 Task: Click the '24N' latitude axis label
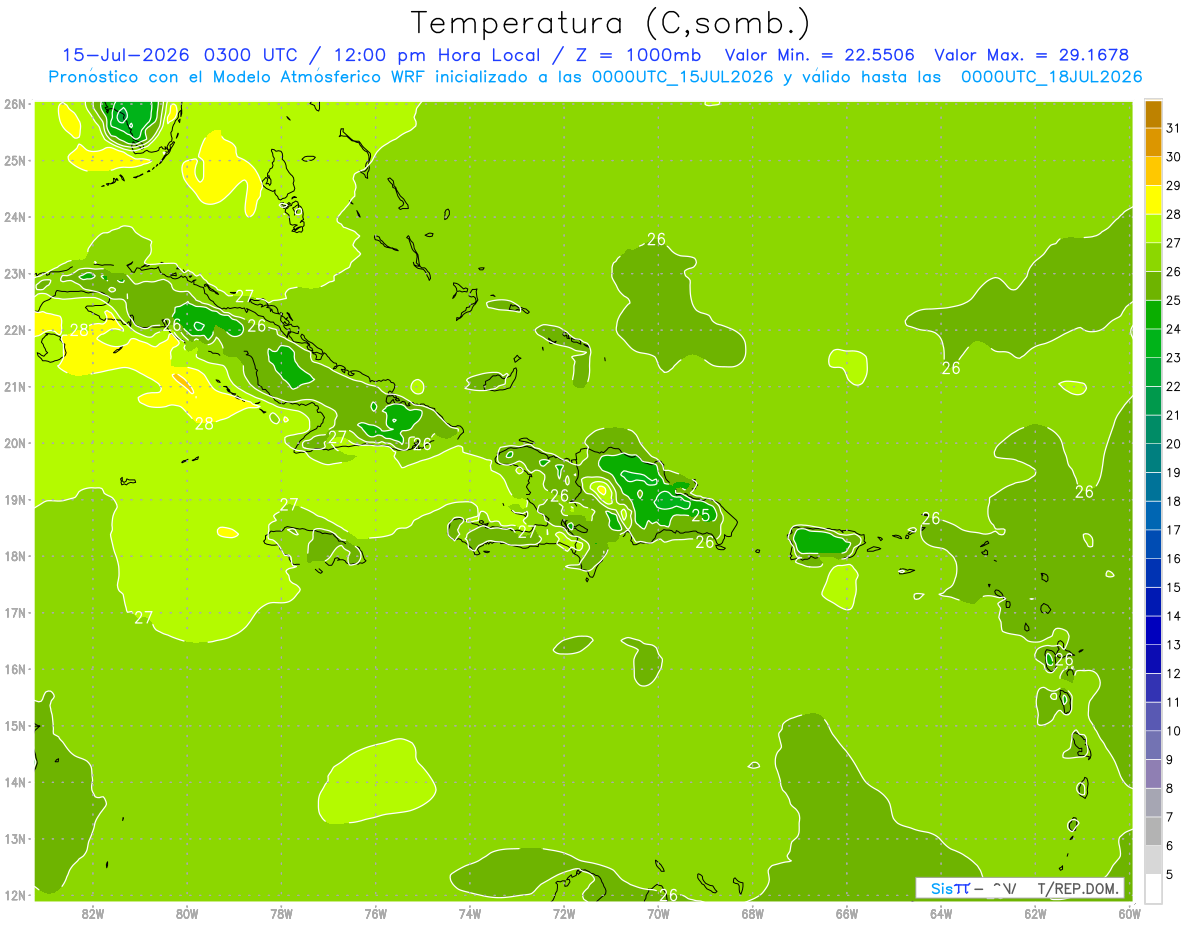tap(15, 217)
